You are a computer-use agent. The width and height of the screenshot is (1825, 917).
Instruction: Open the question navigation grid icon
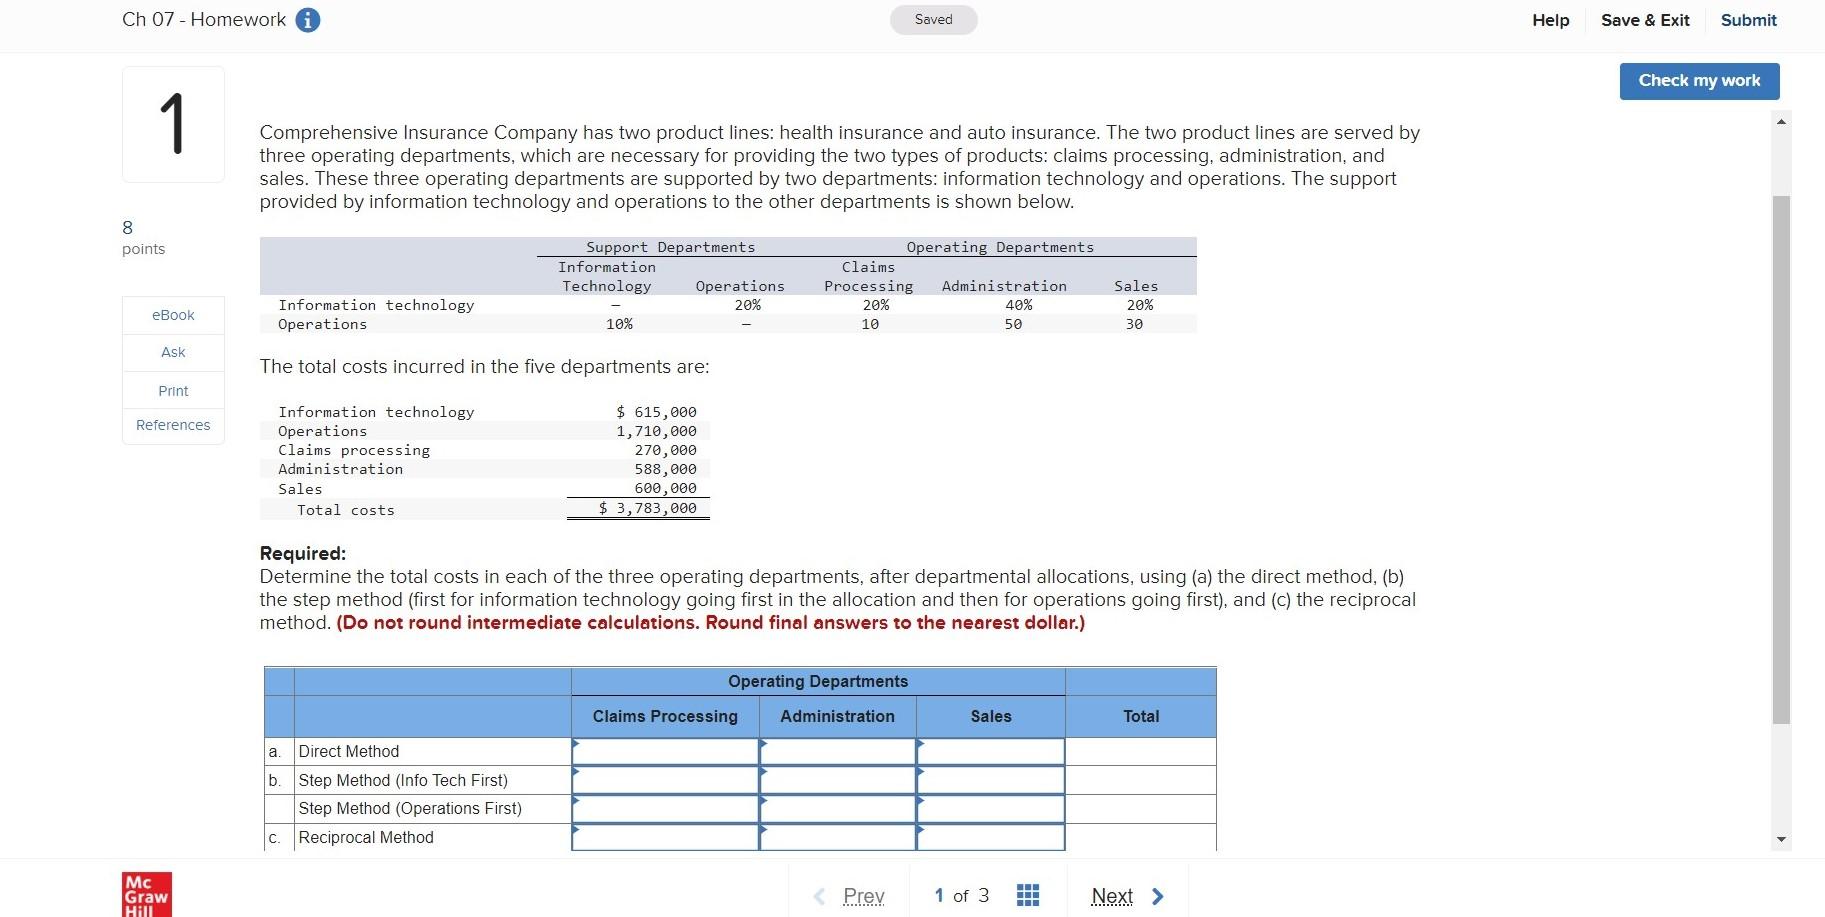(x=1028, y=895)
